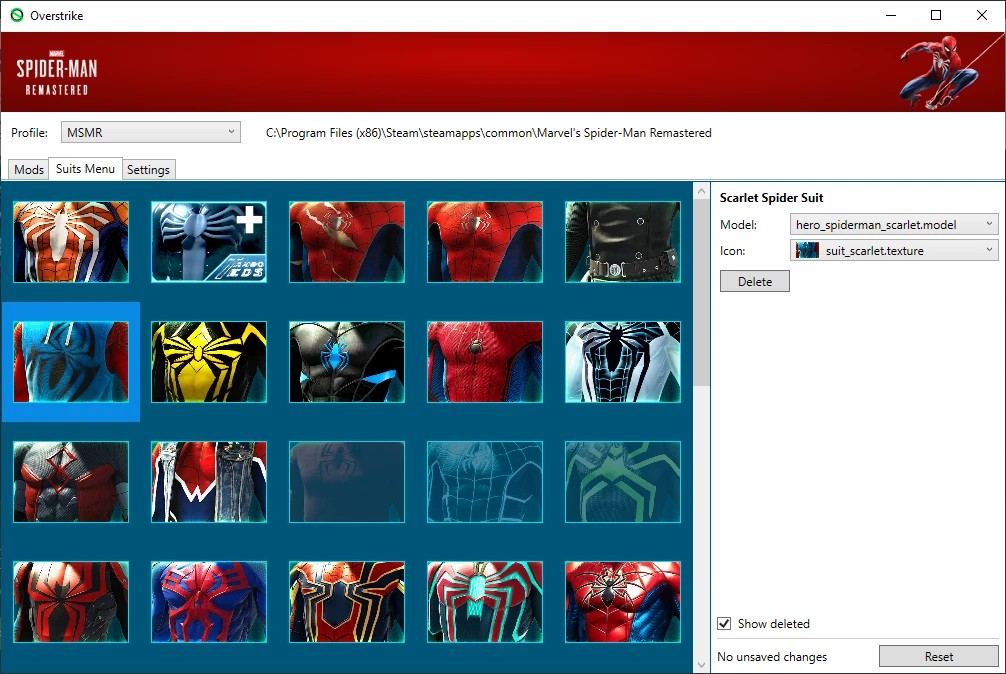Click the Reset button
1006x674 pixels.
(x=939, y=656)
